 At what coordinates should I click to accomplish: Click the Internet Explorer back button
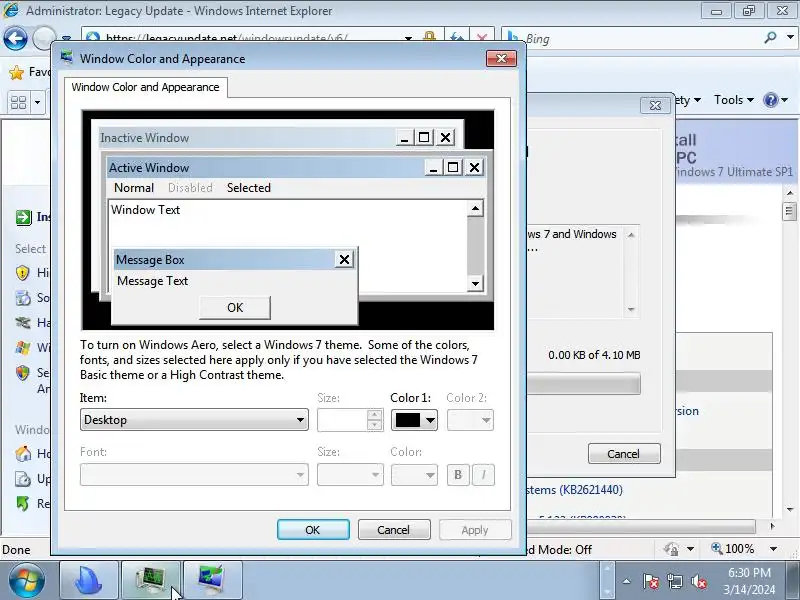click(x=15, y=38)
